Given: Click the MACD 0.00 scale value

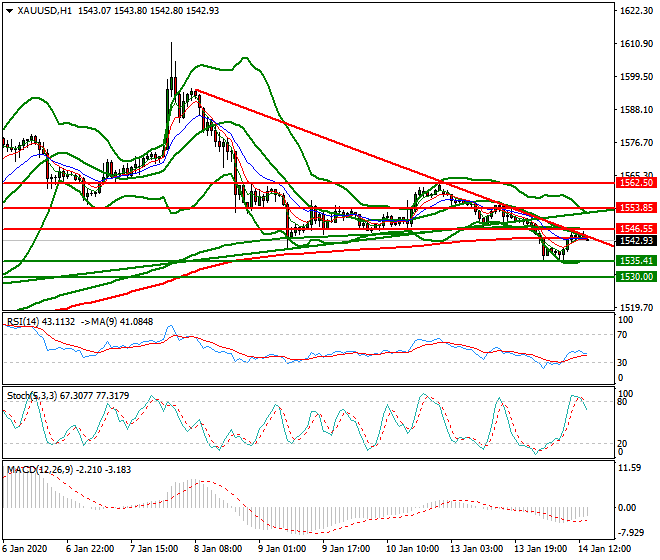Looking at the screenshot, I should pyautogui.click(x=627, y=508).
